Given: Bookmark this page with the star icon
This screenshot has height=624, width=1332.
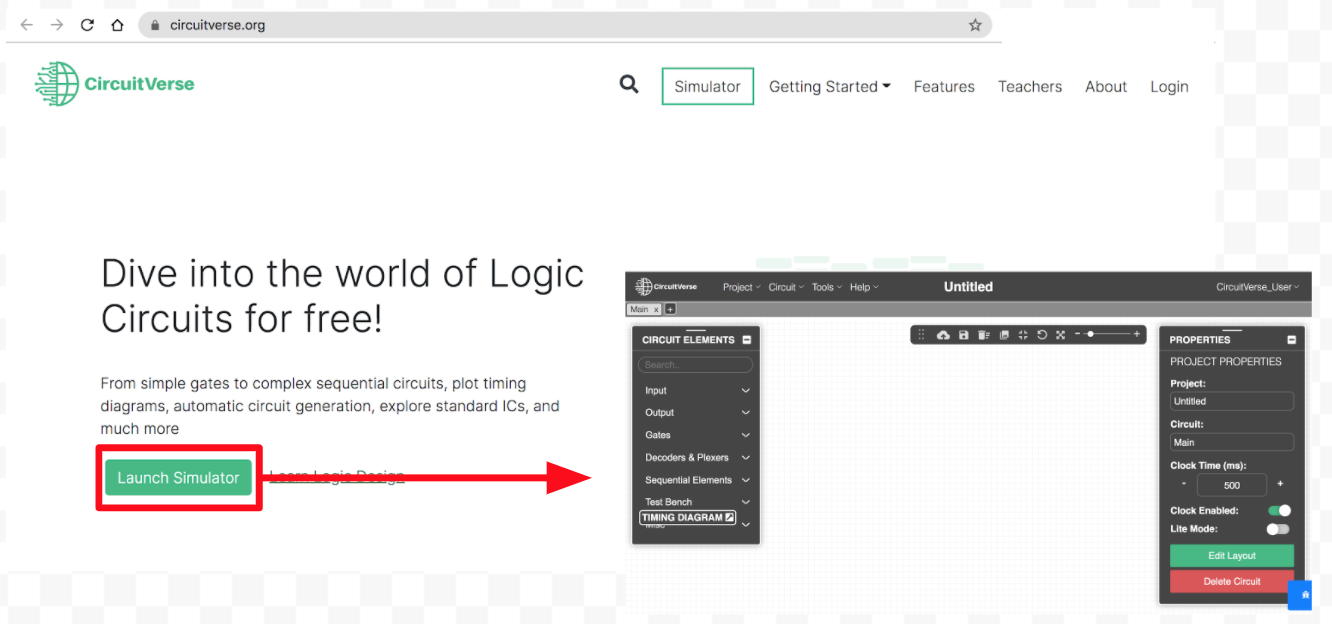Looking at the screenshot, I should (975, 25).
